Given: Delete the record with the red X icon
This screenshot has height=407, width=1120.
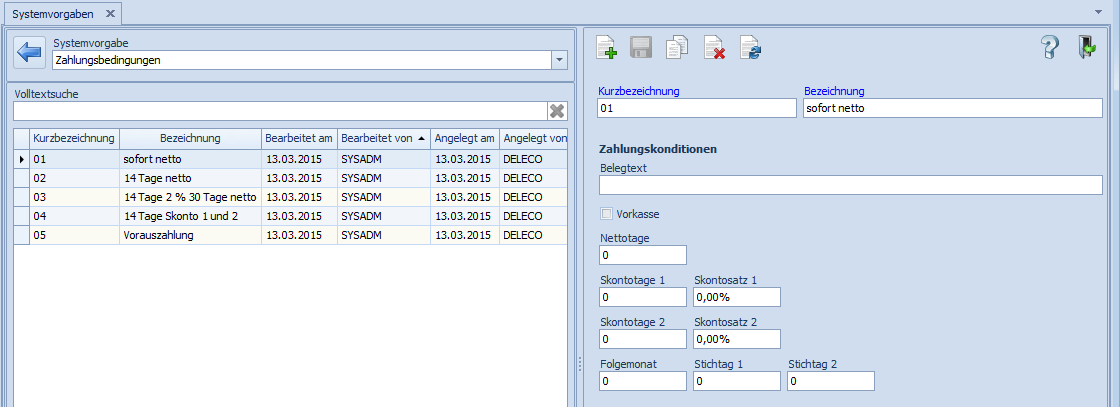Looking at the screenshot, I should (x=714, y=47).
